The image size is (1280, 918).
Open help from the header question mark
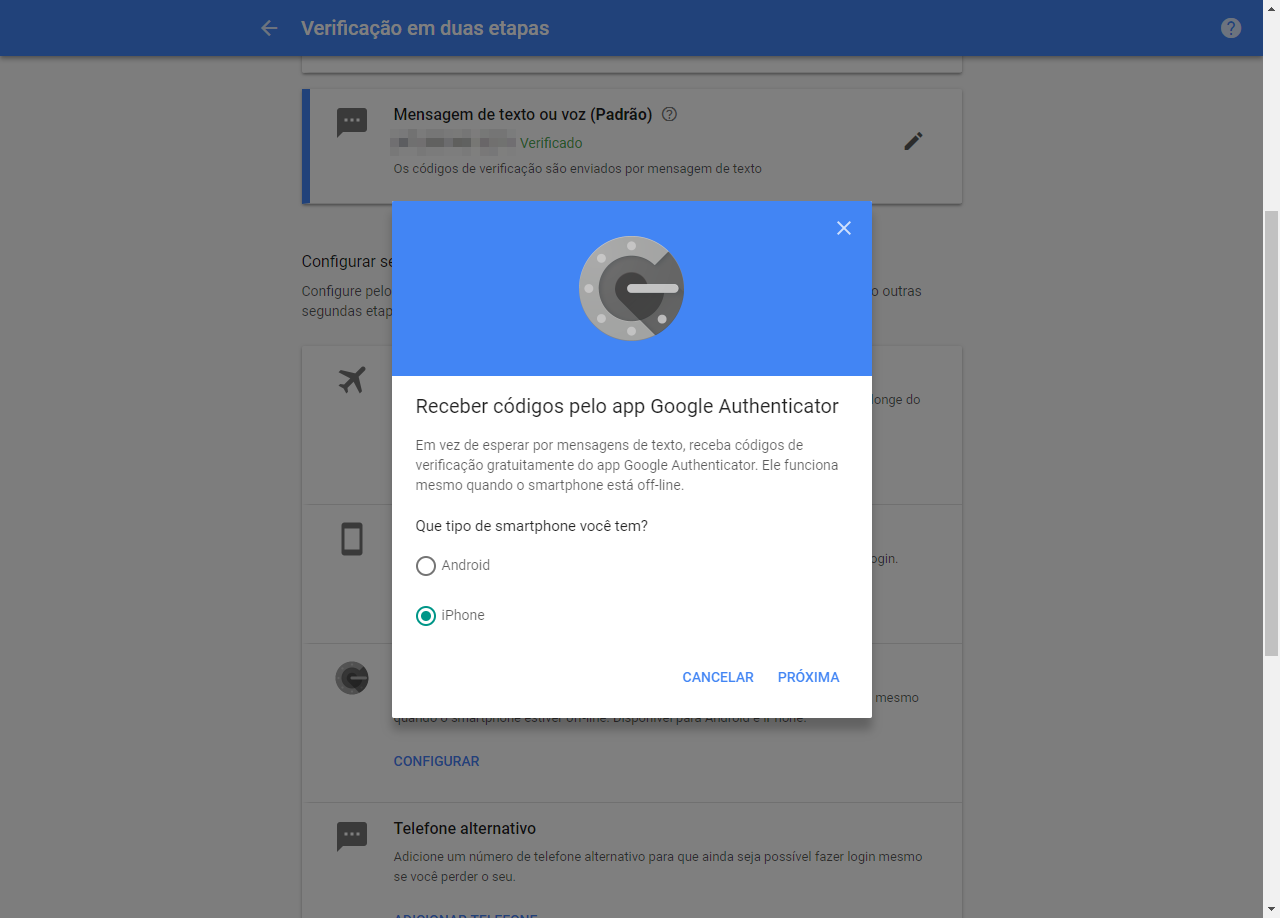(x=1231, y=28)
